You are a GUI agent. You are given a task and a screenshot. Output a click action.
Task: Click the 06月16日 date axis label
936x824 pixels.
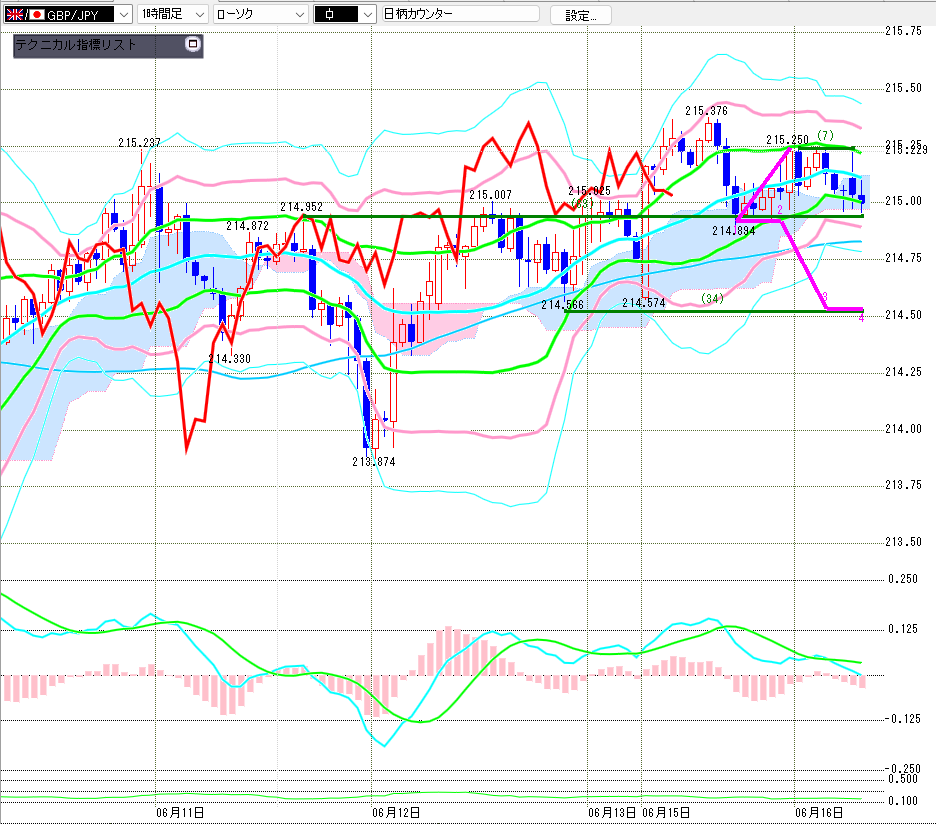819,813
